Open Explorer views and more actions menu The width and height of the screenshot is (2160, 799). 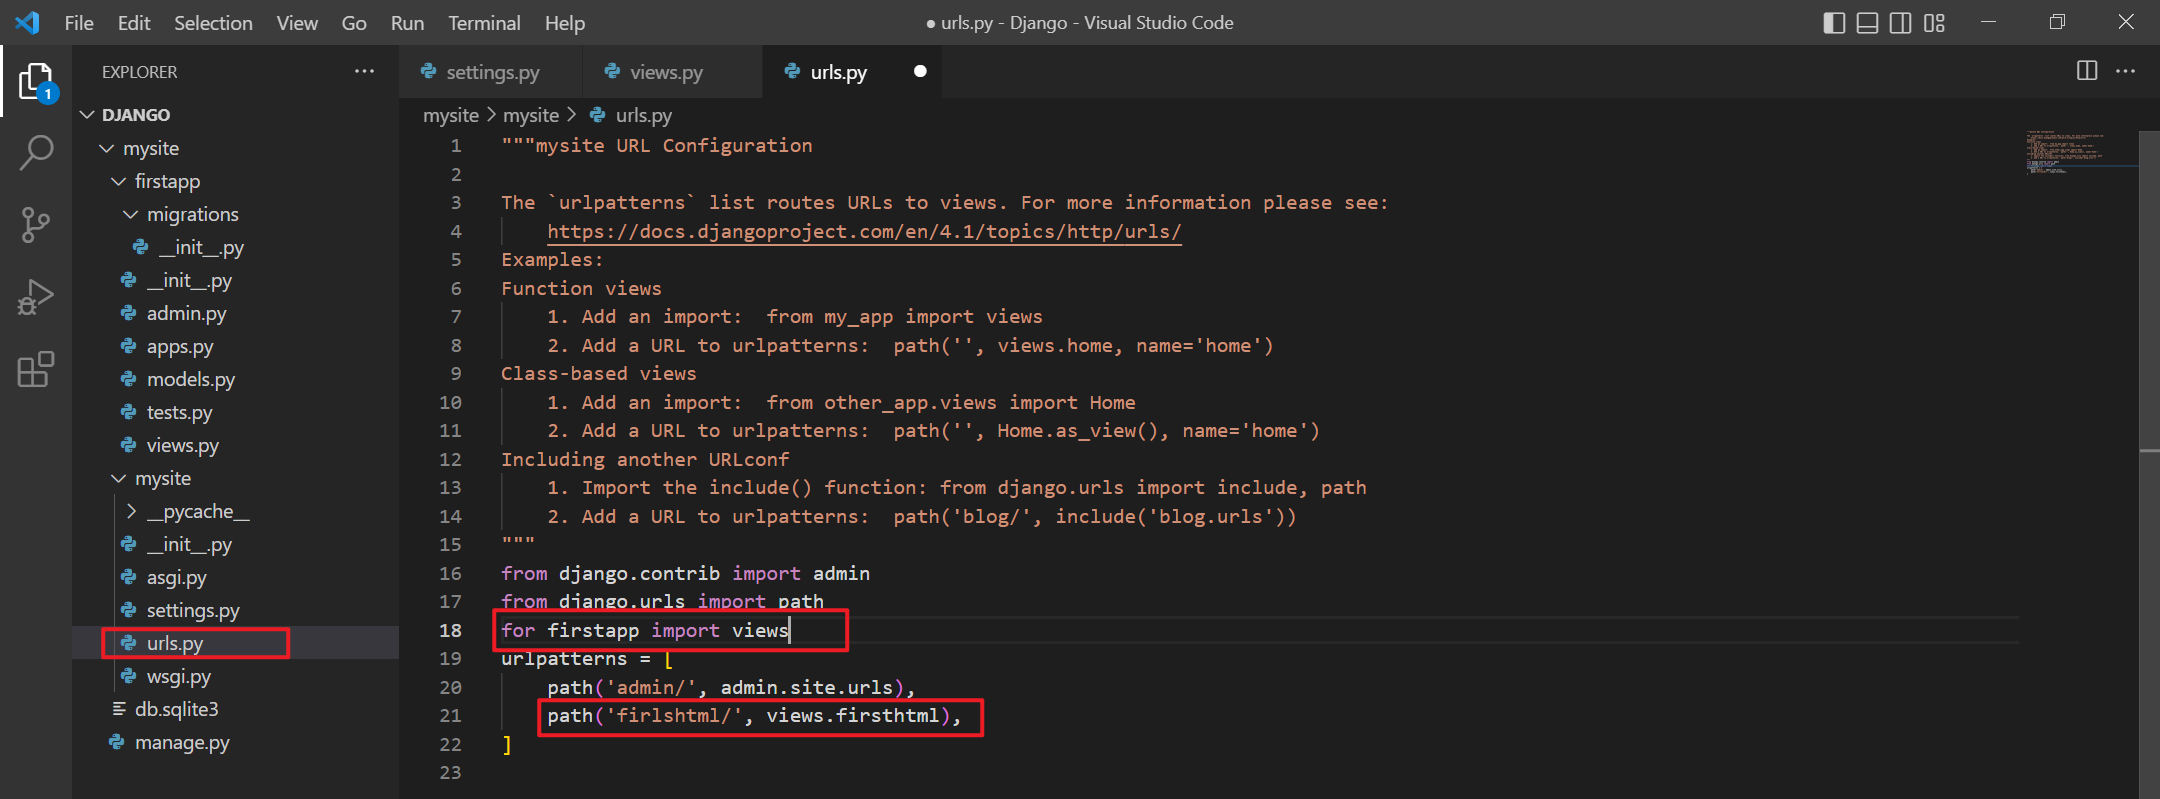(364, 71)
